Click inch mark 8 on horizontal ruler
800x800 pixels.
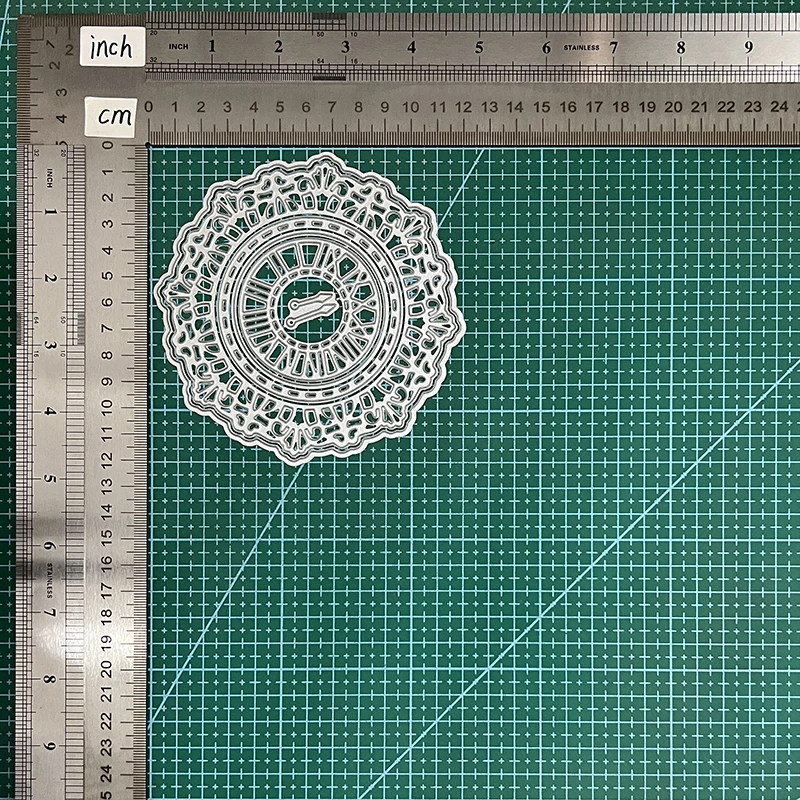point(681,47)
